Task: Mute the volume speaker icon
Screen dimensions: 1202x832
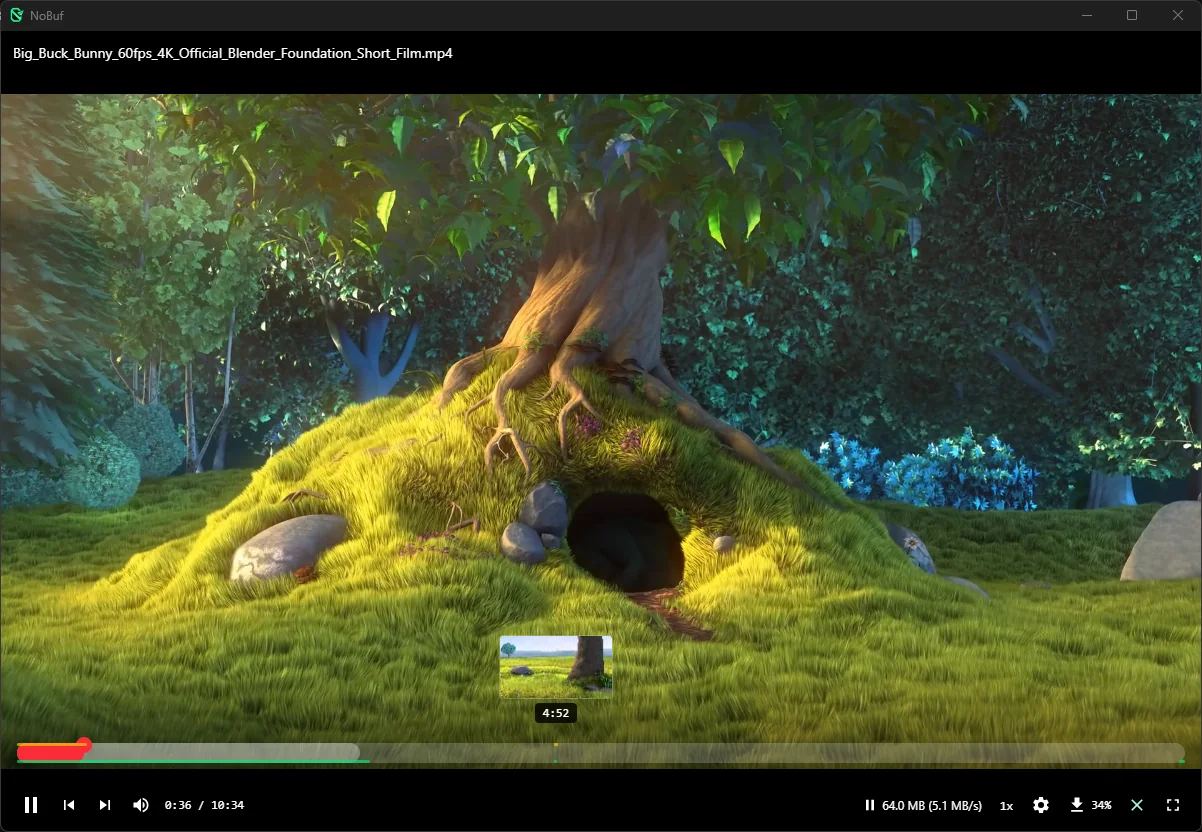Action: point(141,805)
